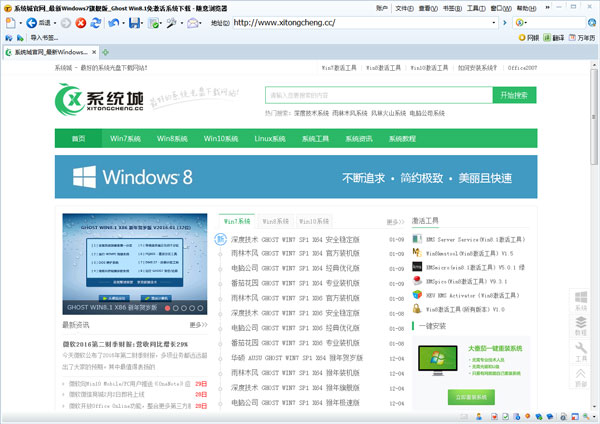The height and width of the screenshot is (424, 600).
Task: Switch to the Win8系统 list tab
Action: [x=276, y=221]
